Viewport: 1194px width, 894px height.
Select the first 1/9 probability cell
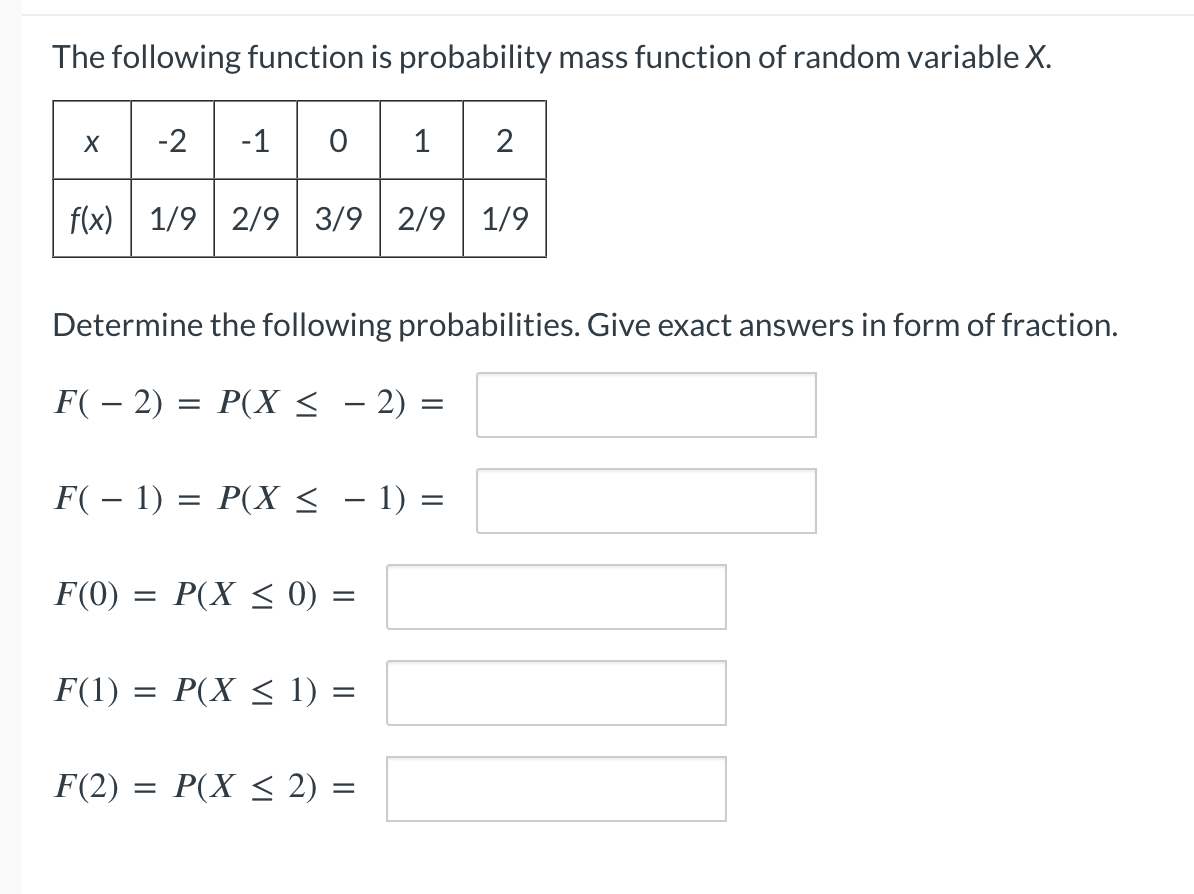tap(172, 216)
